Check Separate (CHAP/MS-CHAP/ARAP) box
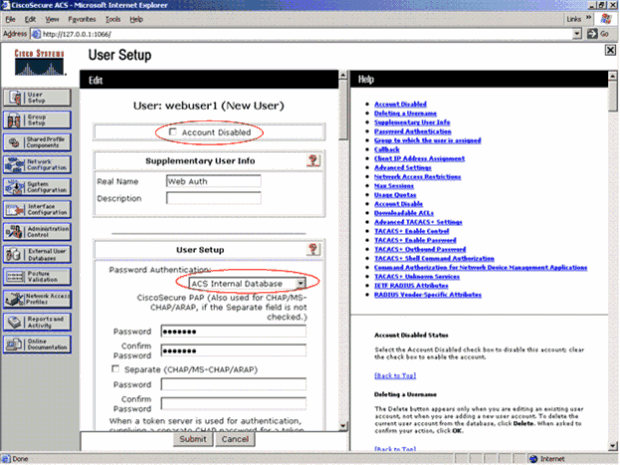Image resolution: width=620 pixels, height=465 pixels. click(x=115, y=369)
